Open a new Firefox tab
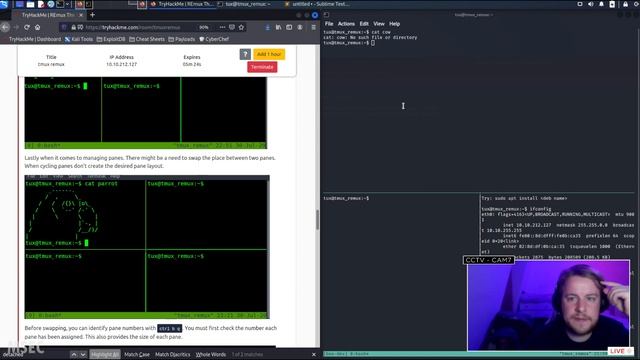This screenshot has height=360, width=640. (92, 15)
